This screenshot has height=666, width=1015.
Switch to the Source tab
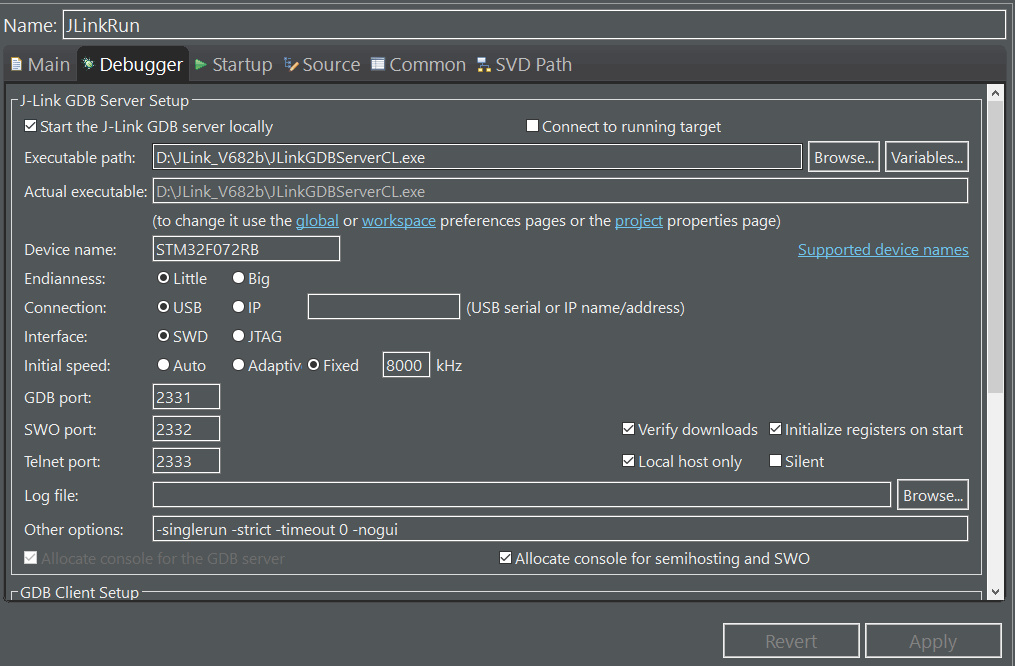tap(322, 64)
